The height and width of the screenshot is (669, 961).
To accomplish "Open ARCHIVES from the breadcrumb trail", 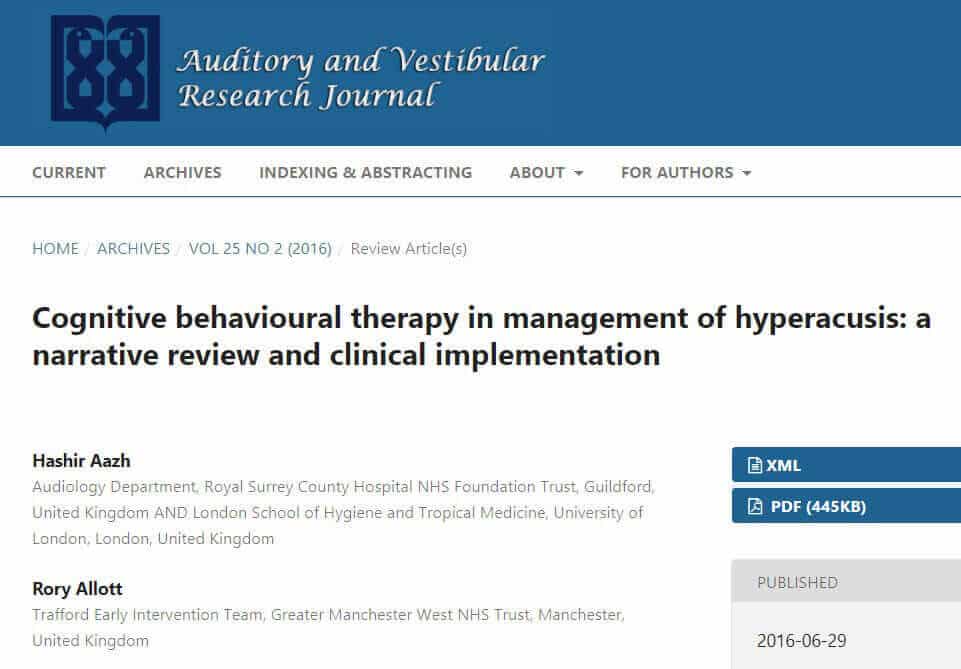I will coord(133,248).
